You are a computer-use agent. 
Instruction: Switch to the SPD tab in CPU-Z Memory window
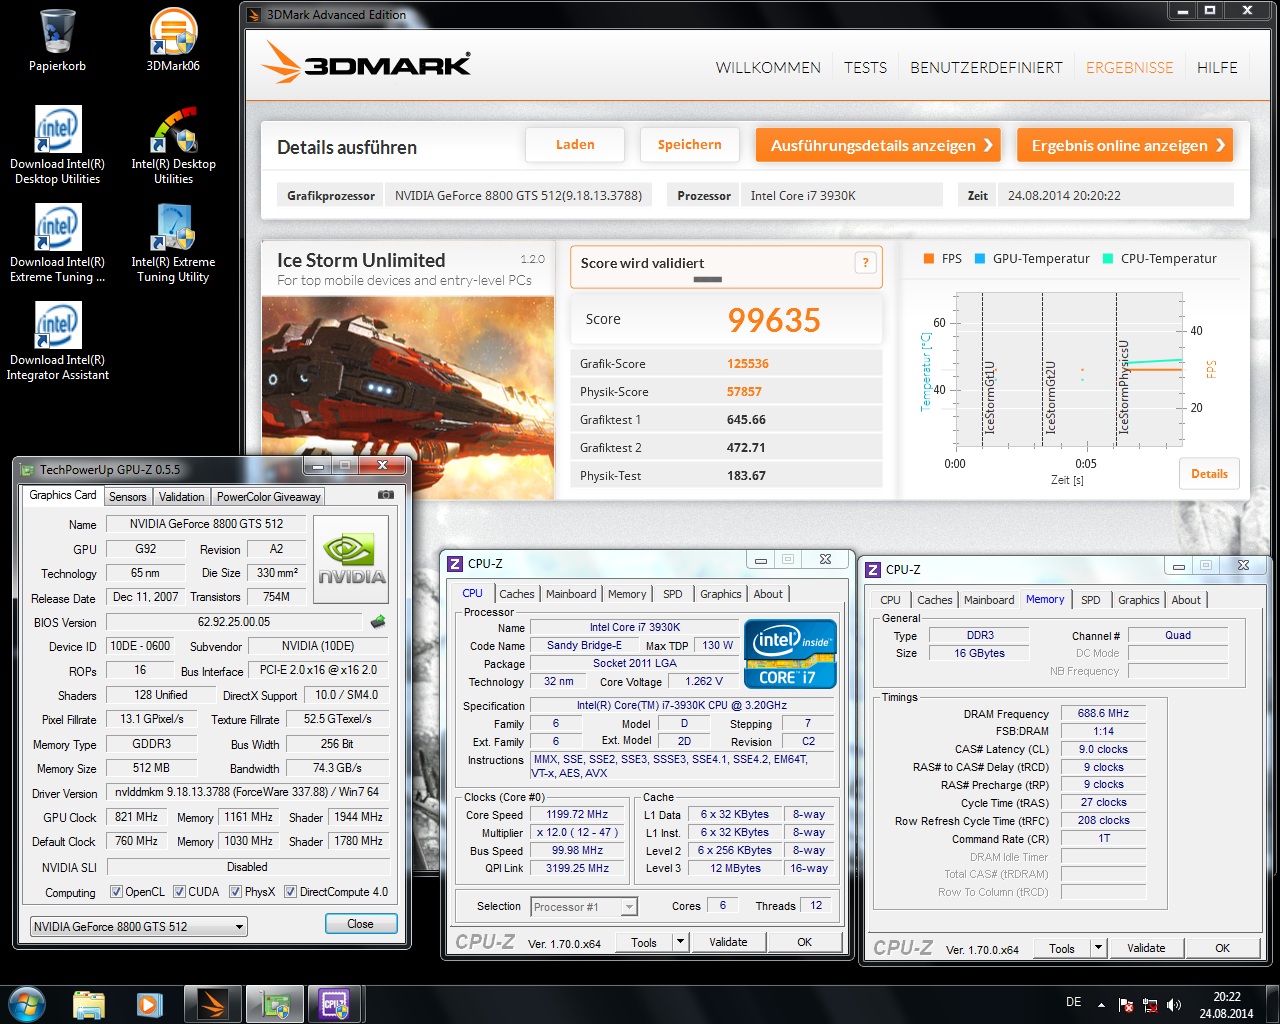click(x=1090, y=600)
